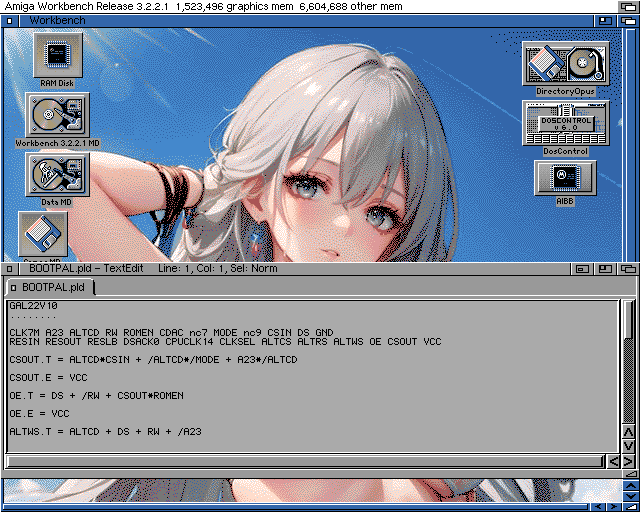Click the CSOUT.T equation line

[153, 360]
